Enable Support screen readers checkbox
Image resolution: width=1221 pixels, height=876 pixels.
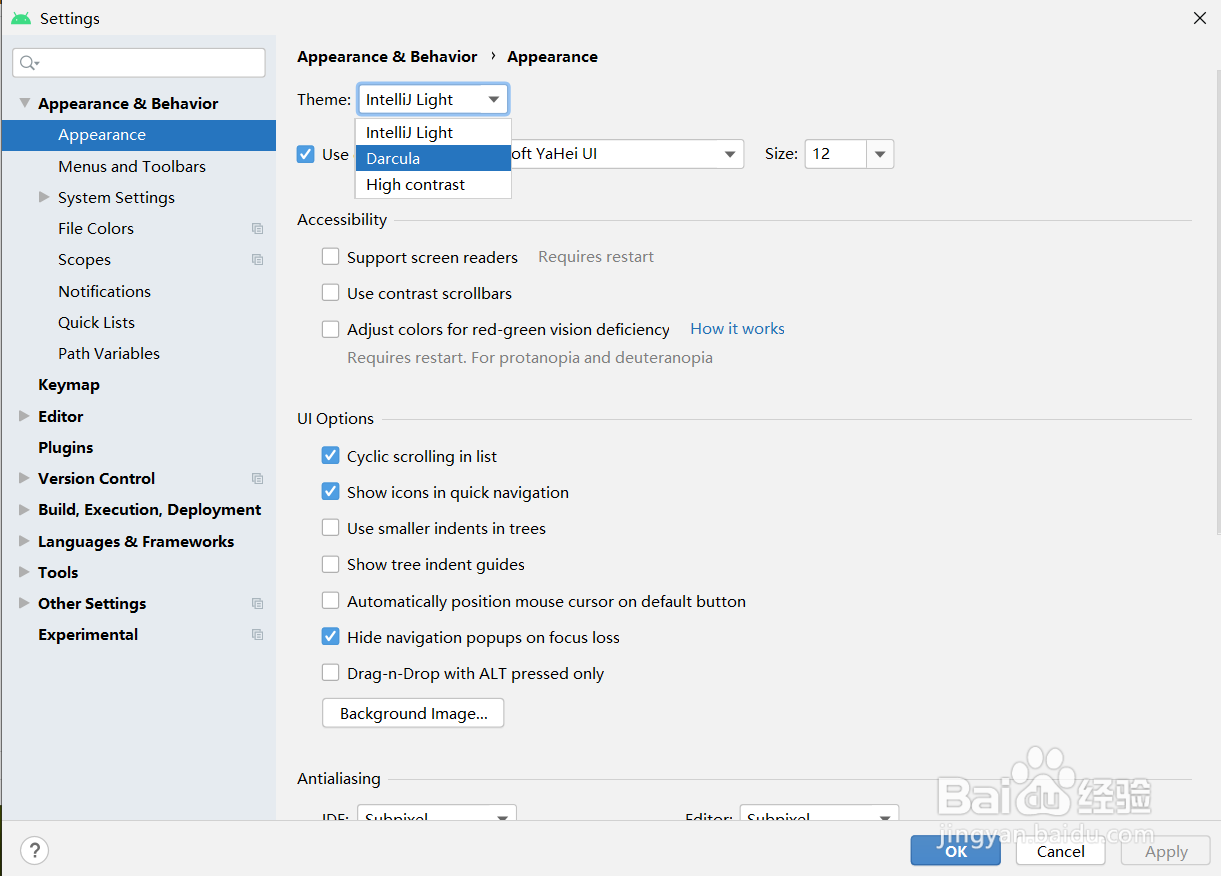click(x=330, y=257)
